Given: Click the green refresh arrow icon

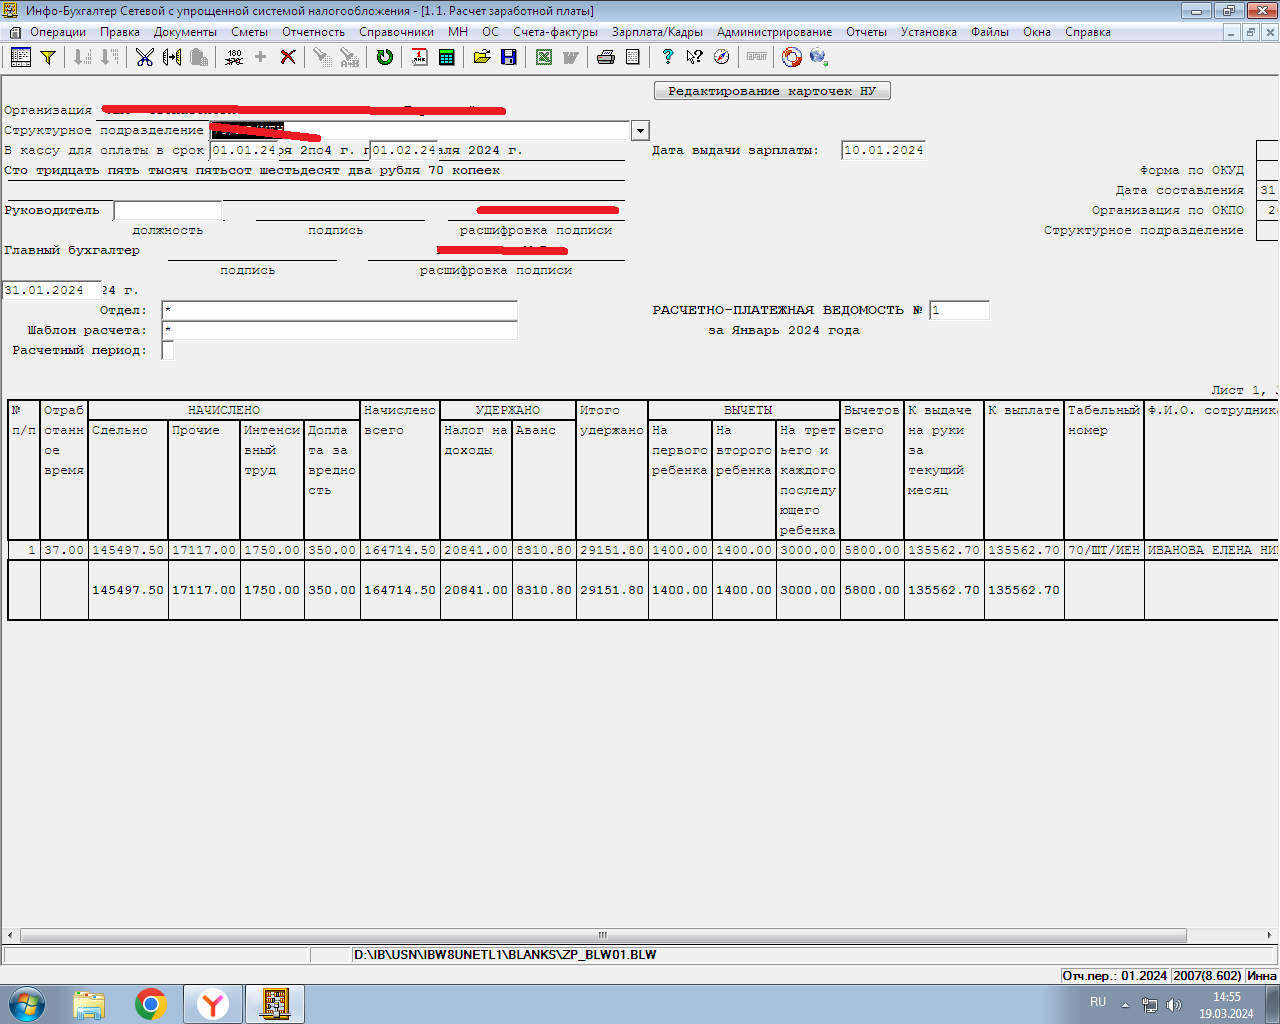Looking at the screenshot, I should (x=385, y=57).
